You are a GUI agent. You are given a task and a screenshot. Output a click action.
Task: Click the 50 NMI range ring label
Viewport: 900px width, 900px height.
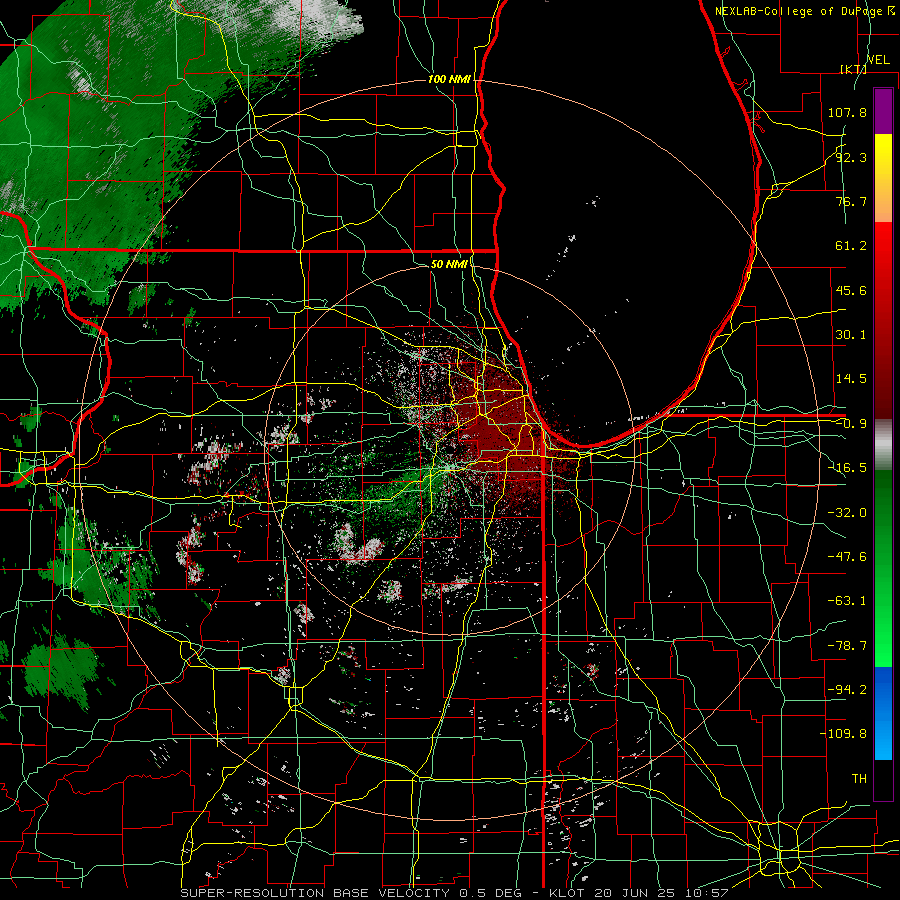pyautogui.click(x=449, y=264)
